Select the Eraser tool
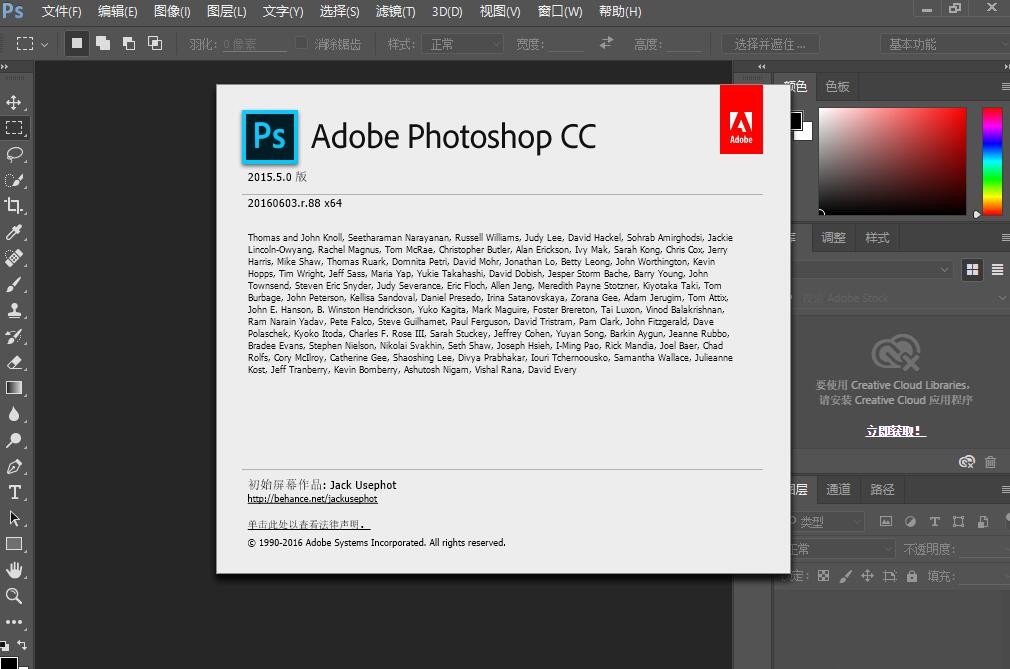Screen dimensions: 1010x669 pos(14,362)
